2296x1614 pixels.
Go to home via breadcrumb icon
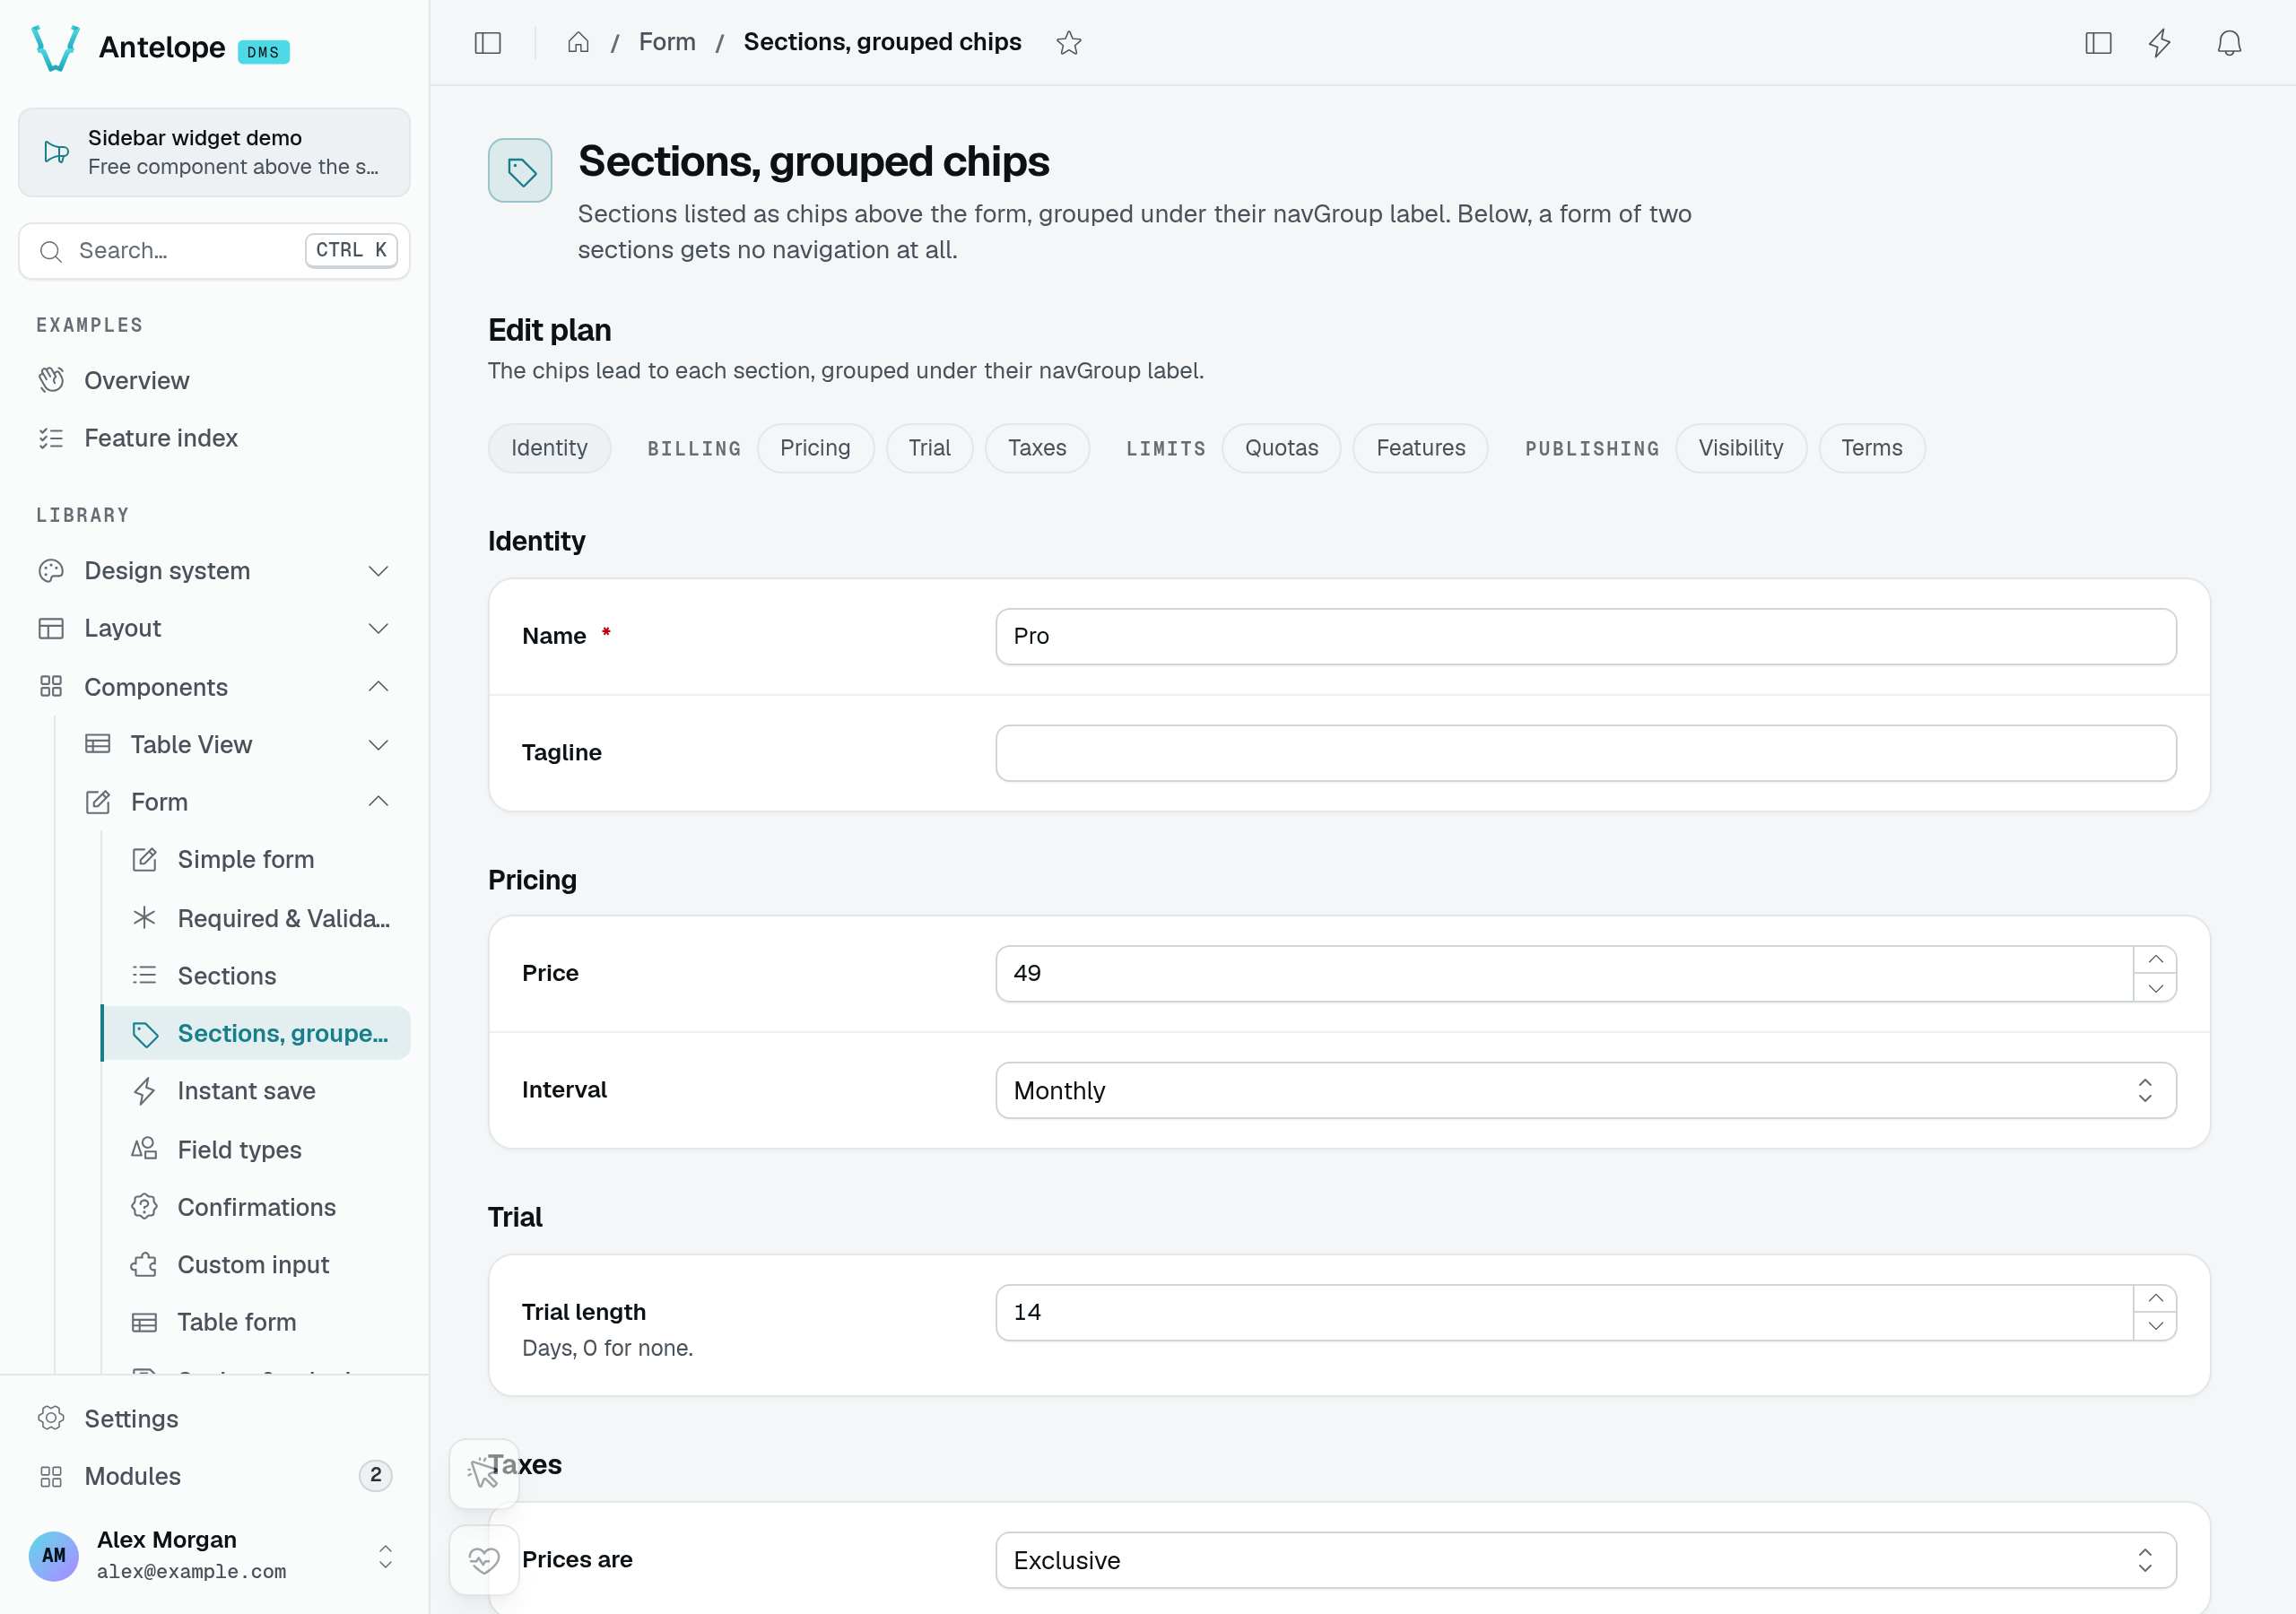pyautogui.click(x=578, y=43)
